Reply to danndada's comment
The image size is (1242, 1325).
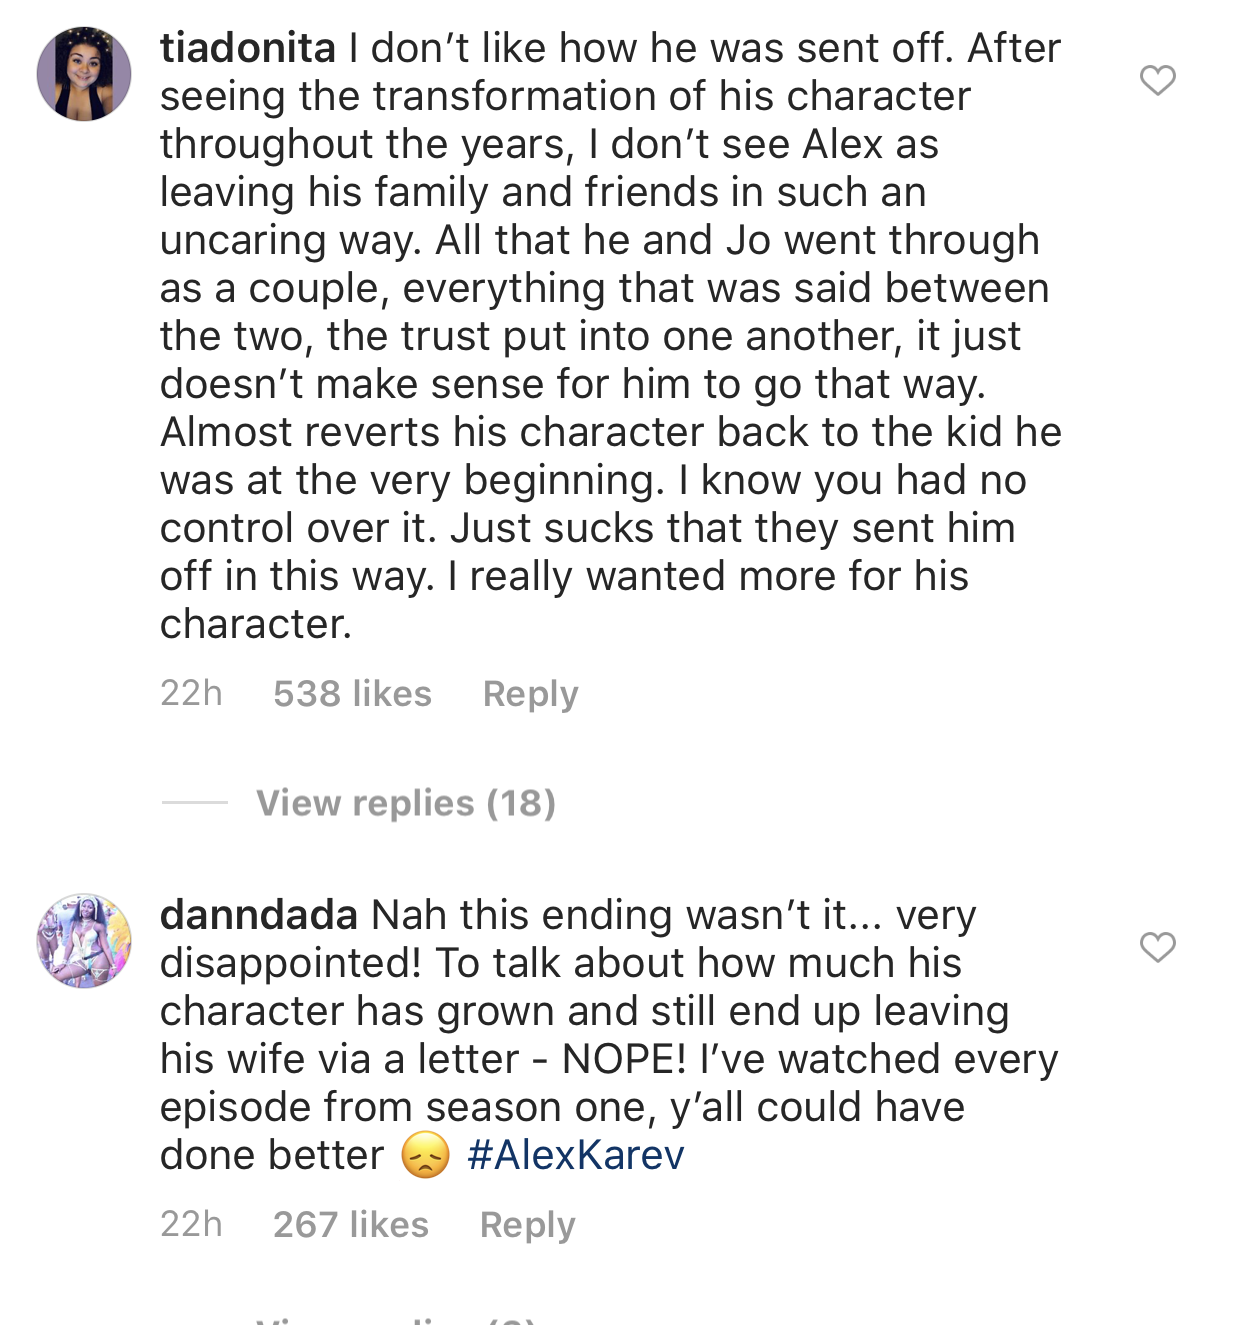tap(527, 1225)
